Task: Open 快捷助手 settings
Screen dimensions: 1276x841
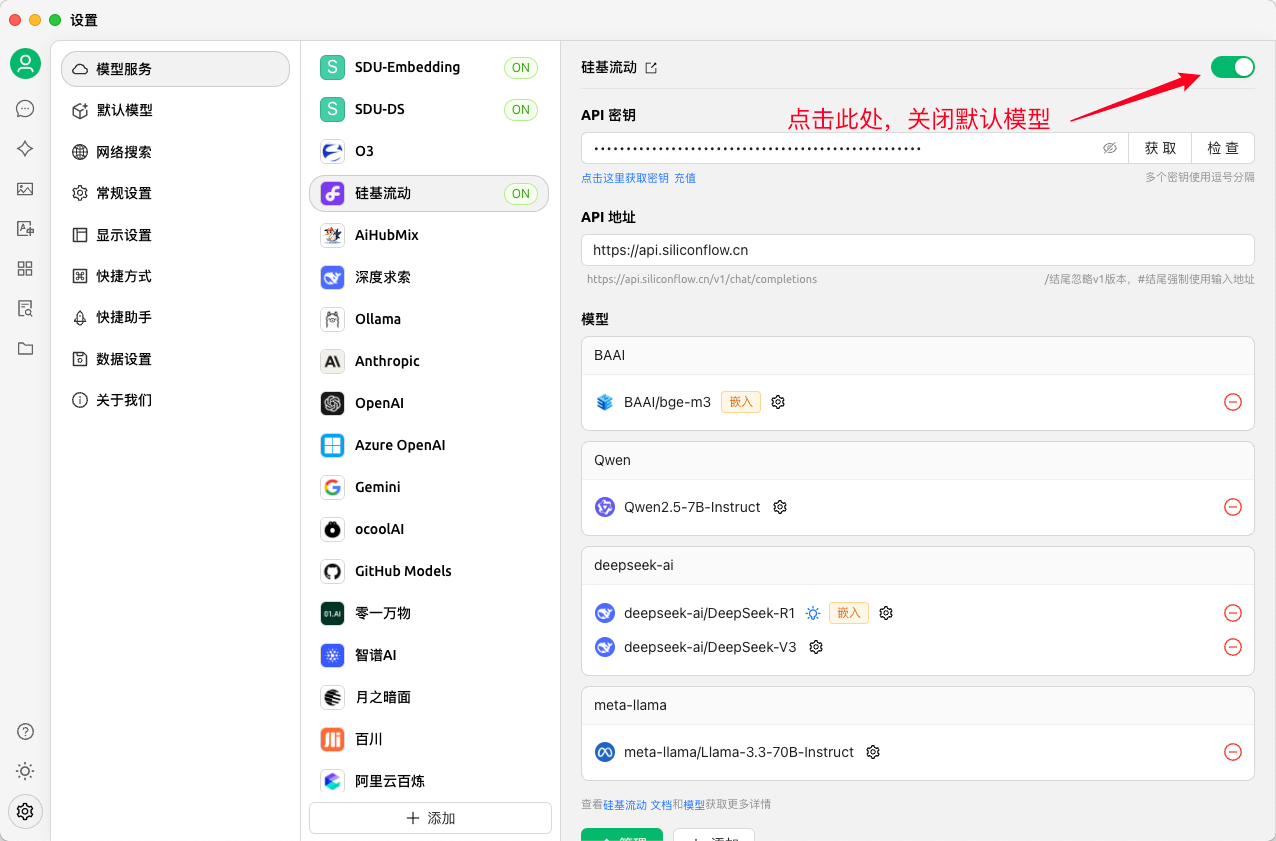Action: (175, 317)
